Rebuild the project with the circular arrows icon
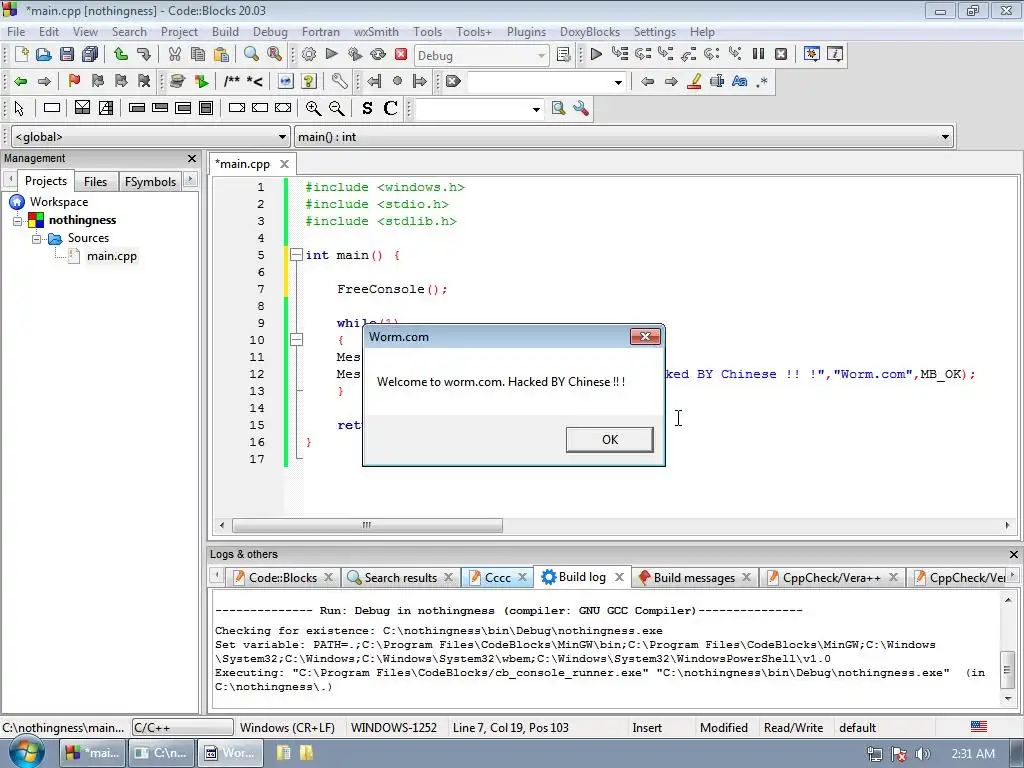Image resolution: width=1024 pixels, height=768 pixels. pos(378,54)
